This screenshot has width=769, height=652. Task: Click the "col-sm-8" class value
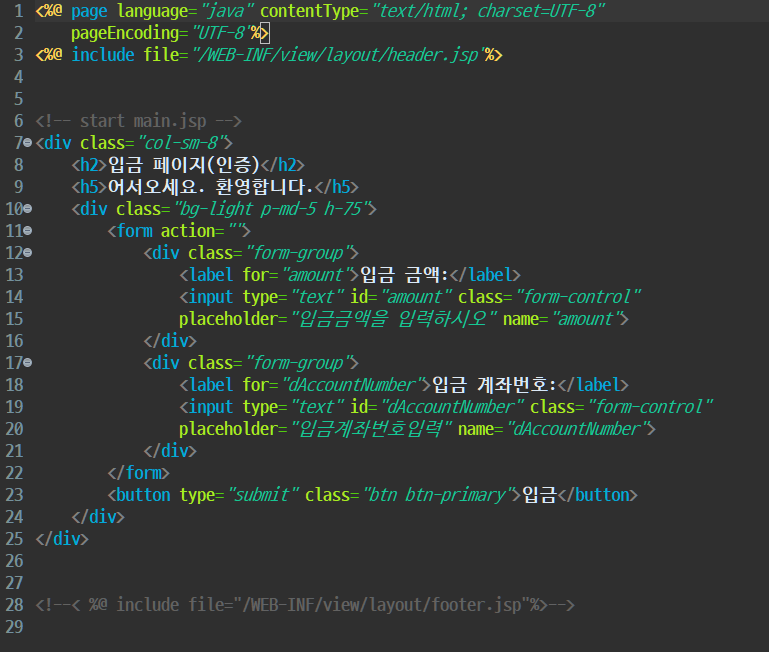(x=181, y=143)
